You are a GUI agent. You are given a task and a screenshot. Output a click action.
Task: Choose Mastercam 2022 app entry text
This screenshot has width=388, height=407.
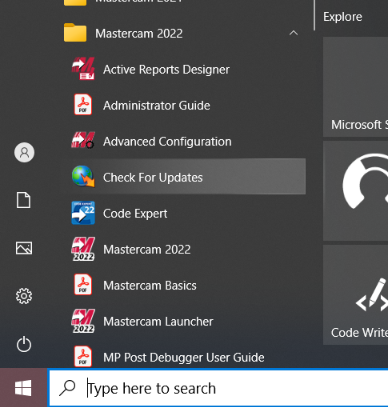pyautogui.click(x=147, y=250)
